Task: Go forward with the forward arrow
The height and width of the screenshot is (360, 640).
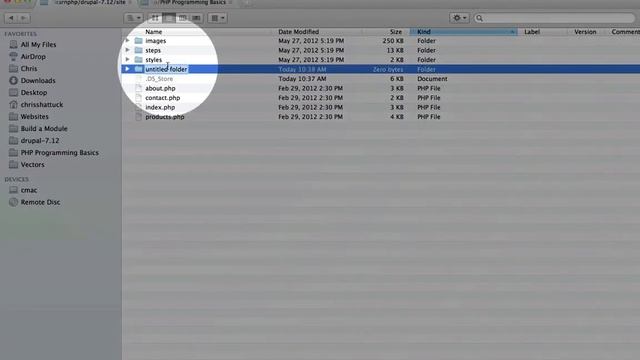Action: click(x=24, y=18)
